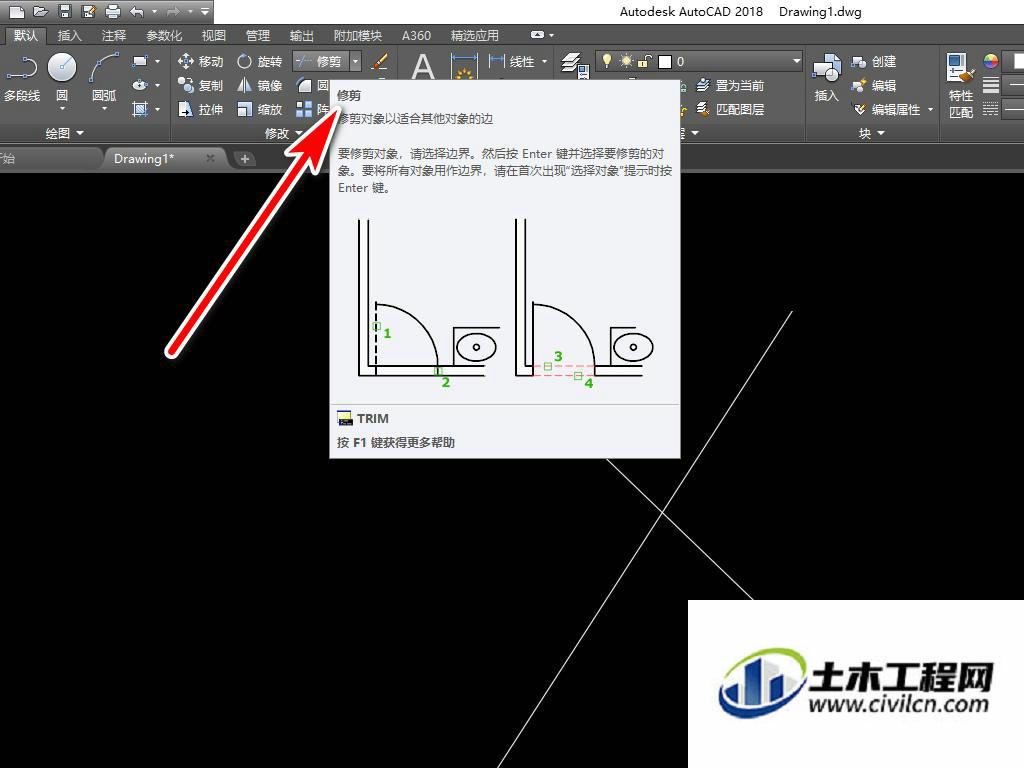Viewport: 1024px width, 768px height.
Task: Click the 编辑 block editor button
Action: (x=873, y=85)
